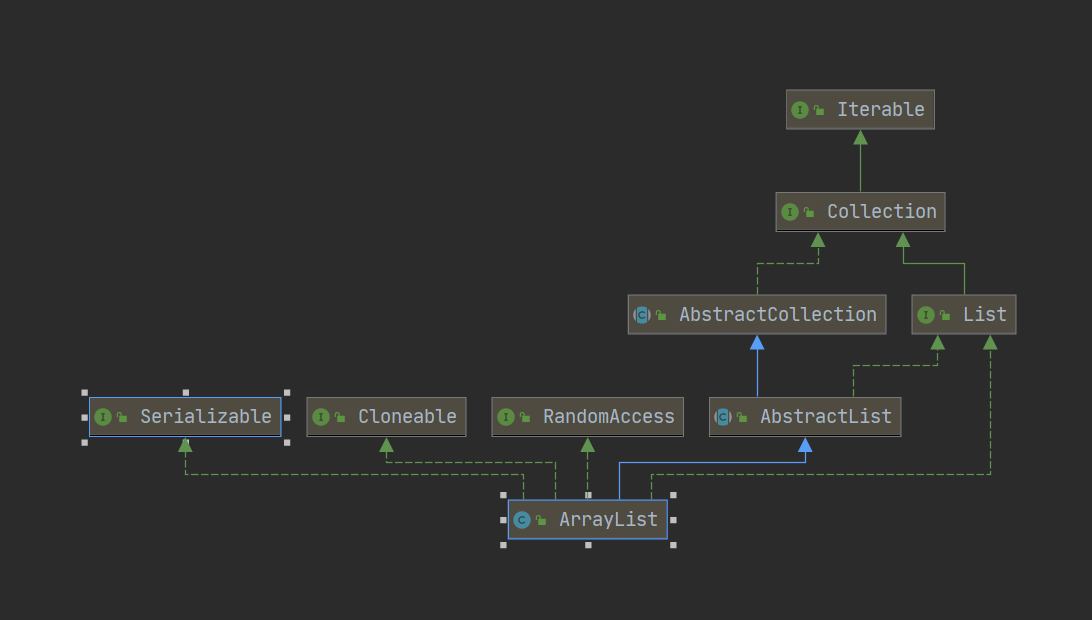Viewport: 1092px width, 620px height.
Task: Select the AbstractList node label
Action: (x=825, y=417)
